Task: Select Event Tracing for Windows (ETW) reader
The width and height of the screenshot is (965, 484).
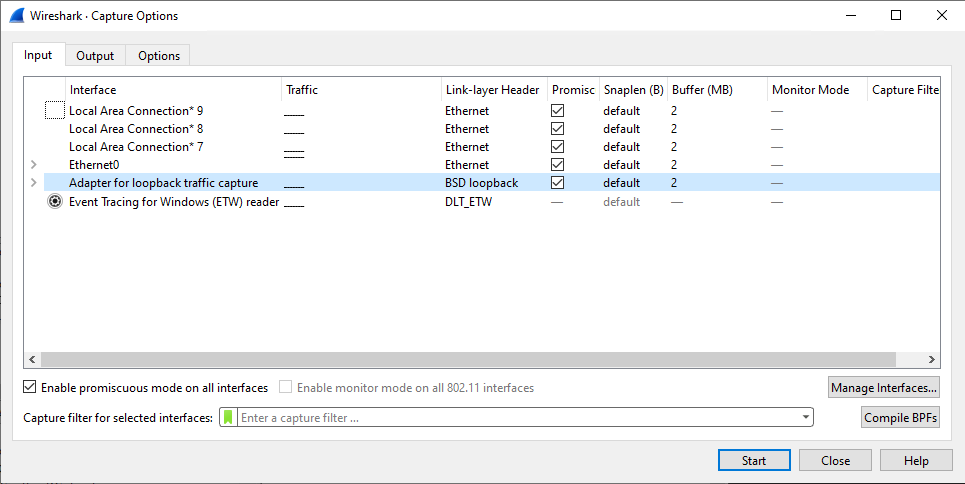Action: [174, 202]
